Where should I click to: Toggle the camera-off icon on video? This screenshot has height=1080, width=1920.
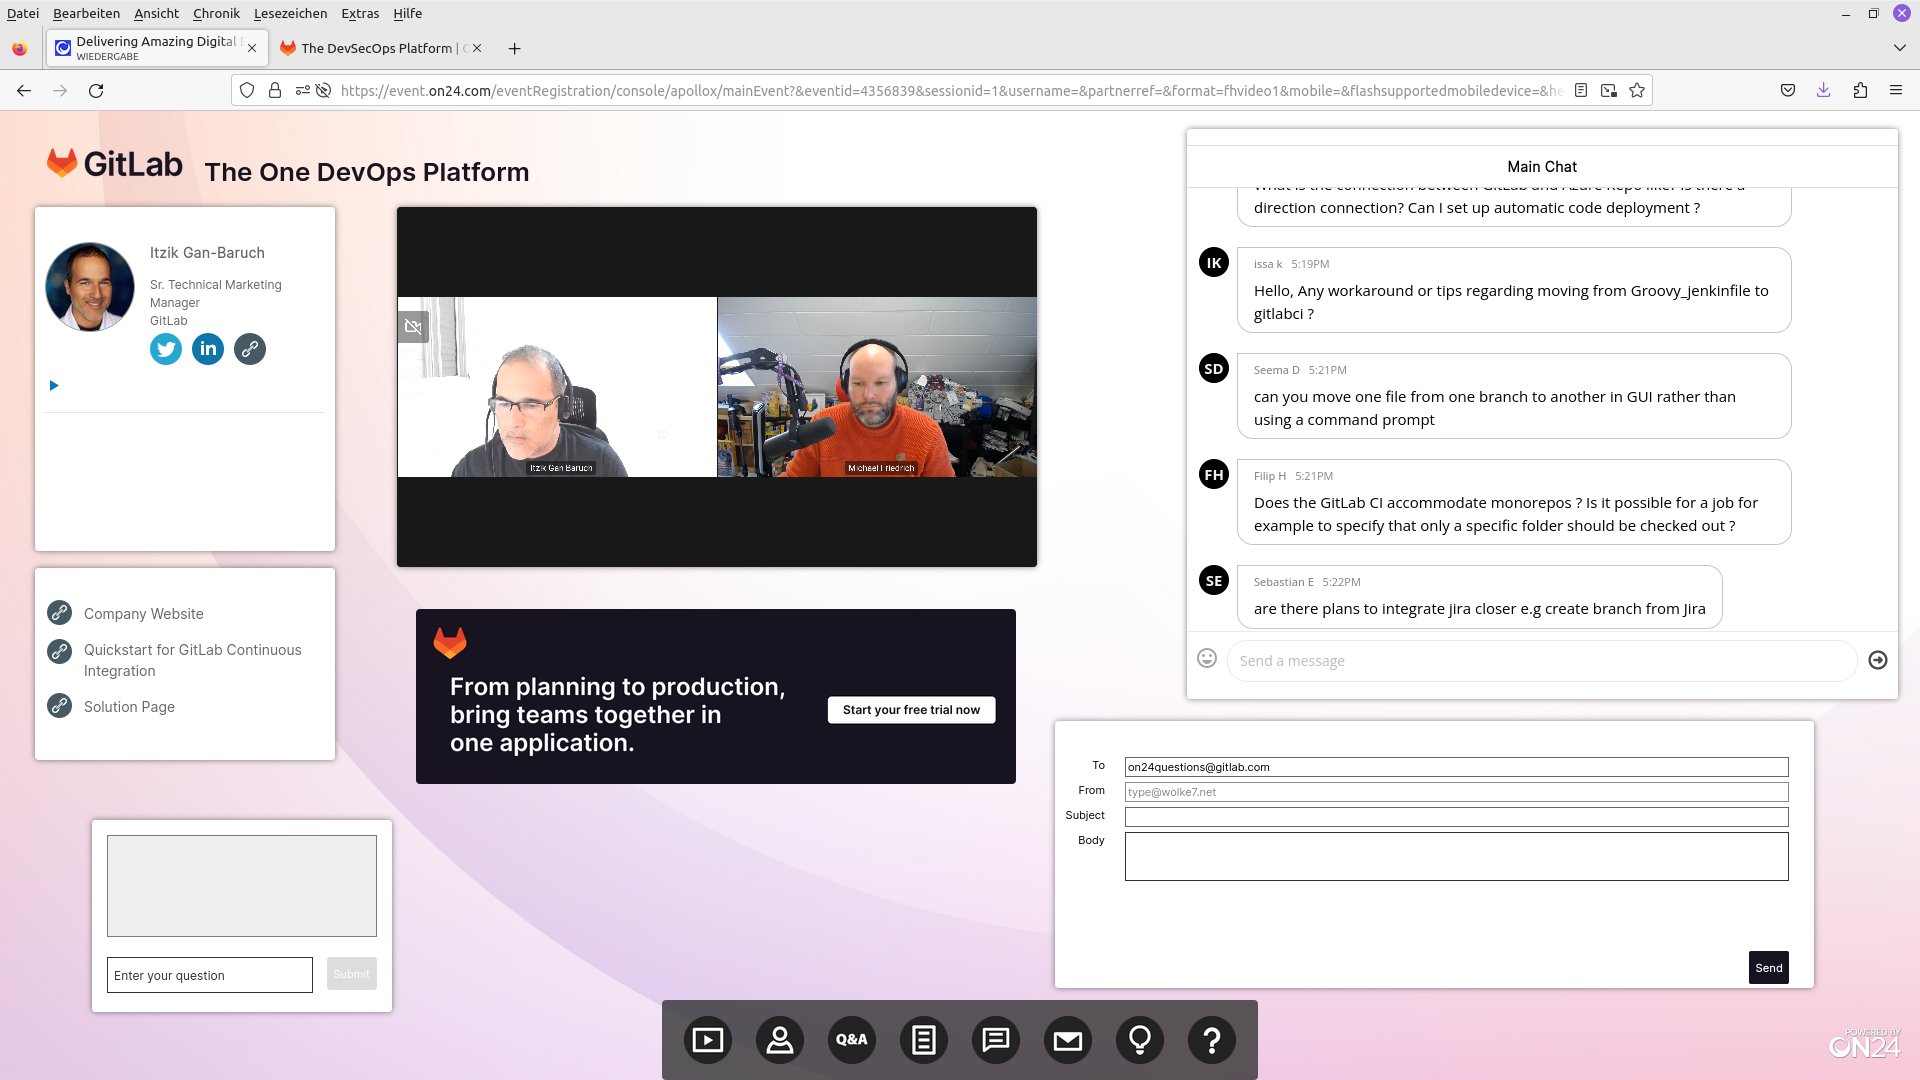(x=413, y=327)
